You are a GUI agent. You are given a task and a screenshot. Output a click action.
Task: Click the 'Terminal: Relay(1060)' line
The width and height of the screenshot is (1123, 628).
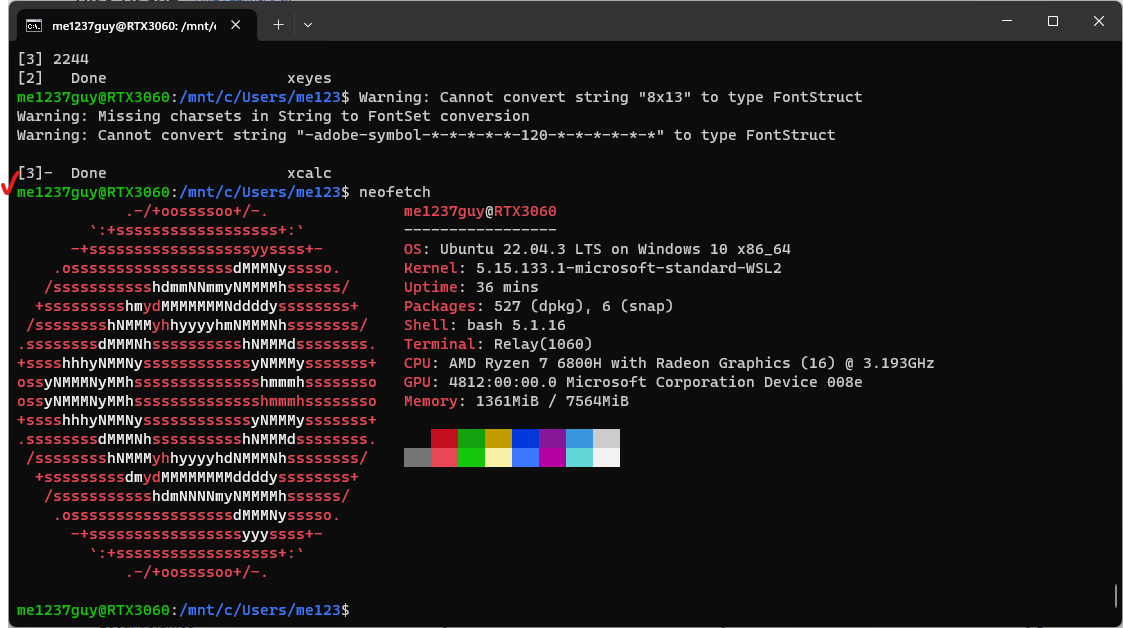[498, 344]
